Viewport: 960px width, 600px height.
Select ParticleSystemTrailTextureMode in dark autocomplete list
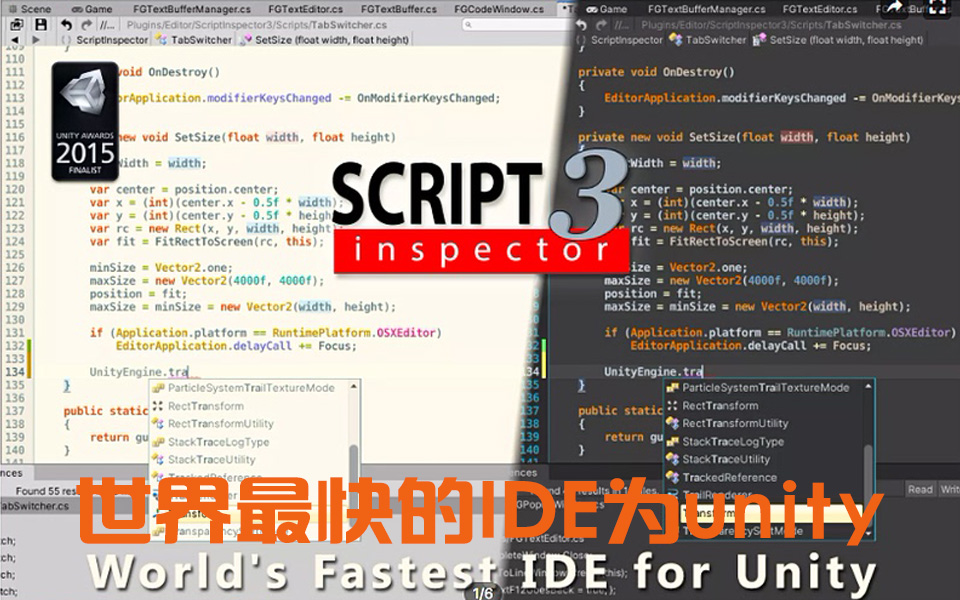[764, 388]
